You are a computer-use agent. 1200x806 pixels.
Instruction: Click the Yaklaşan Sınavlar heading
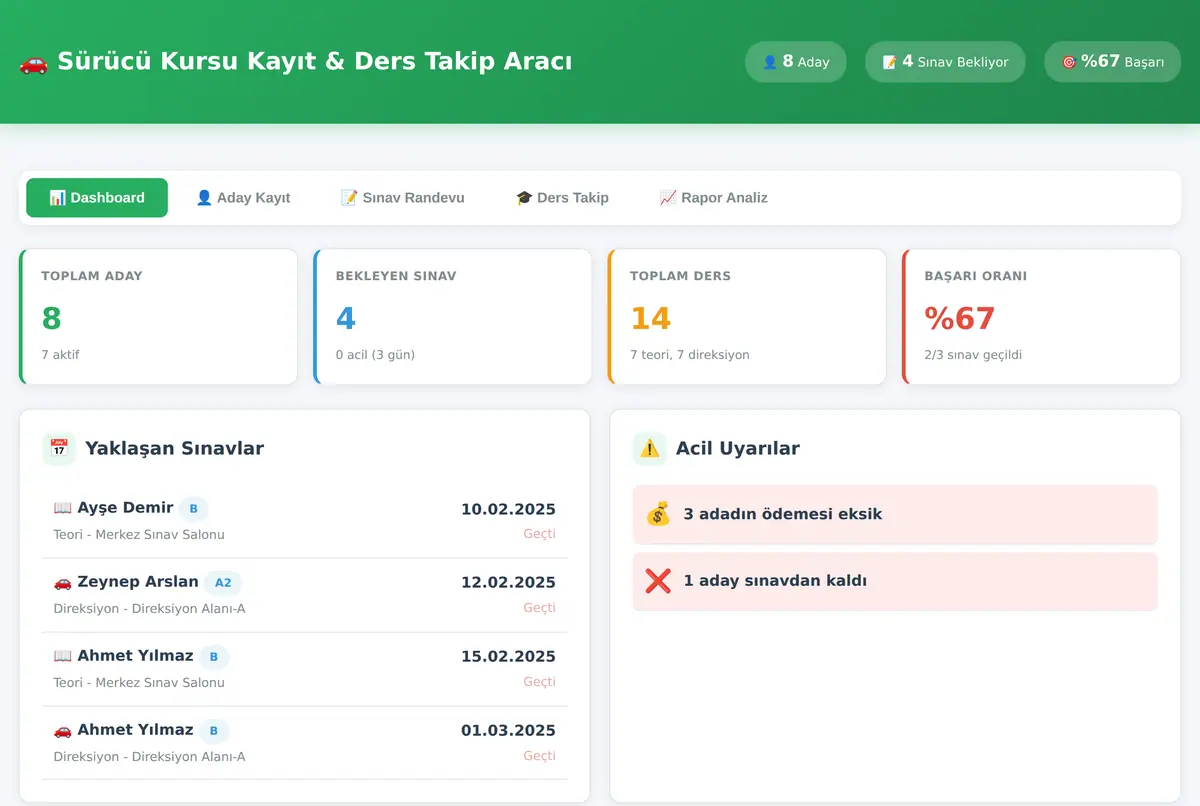174,448
